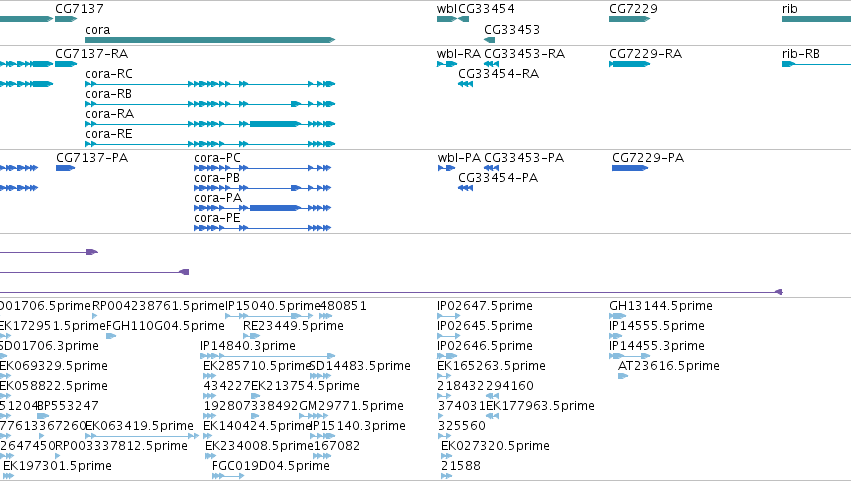Click the cora gene label

98,30
